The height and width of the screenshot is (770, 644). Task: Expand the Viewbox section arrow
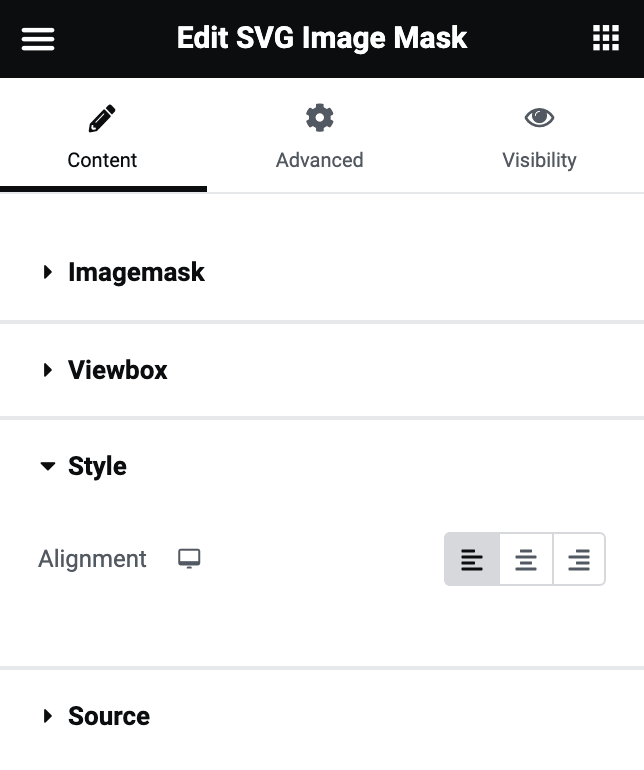[48, 370]
